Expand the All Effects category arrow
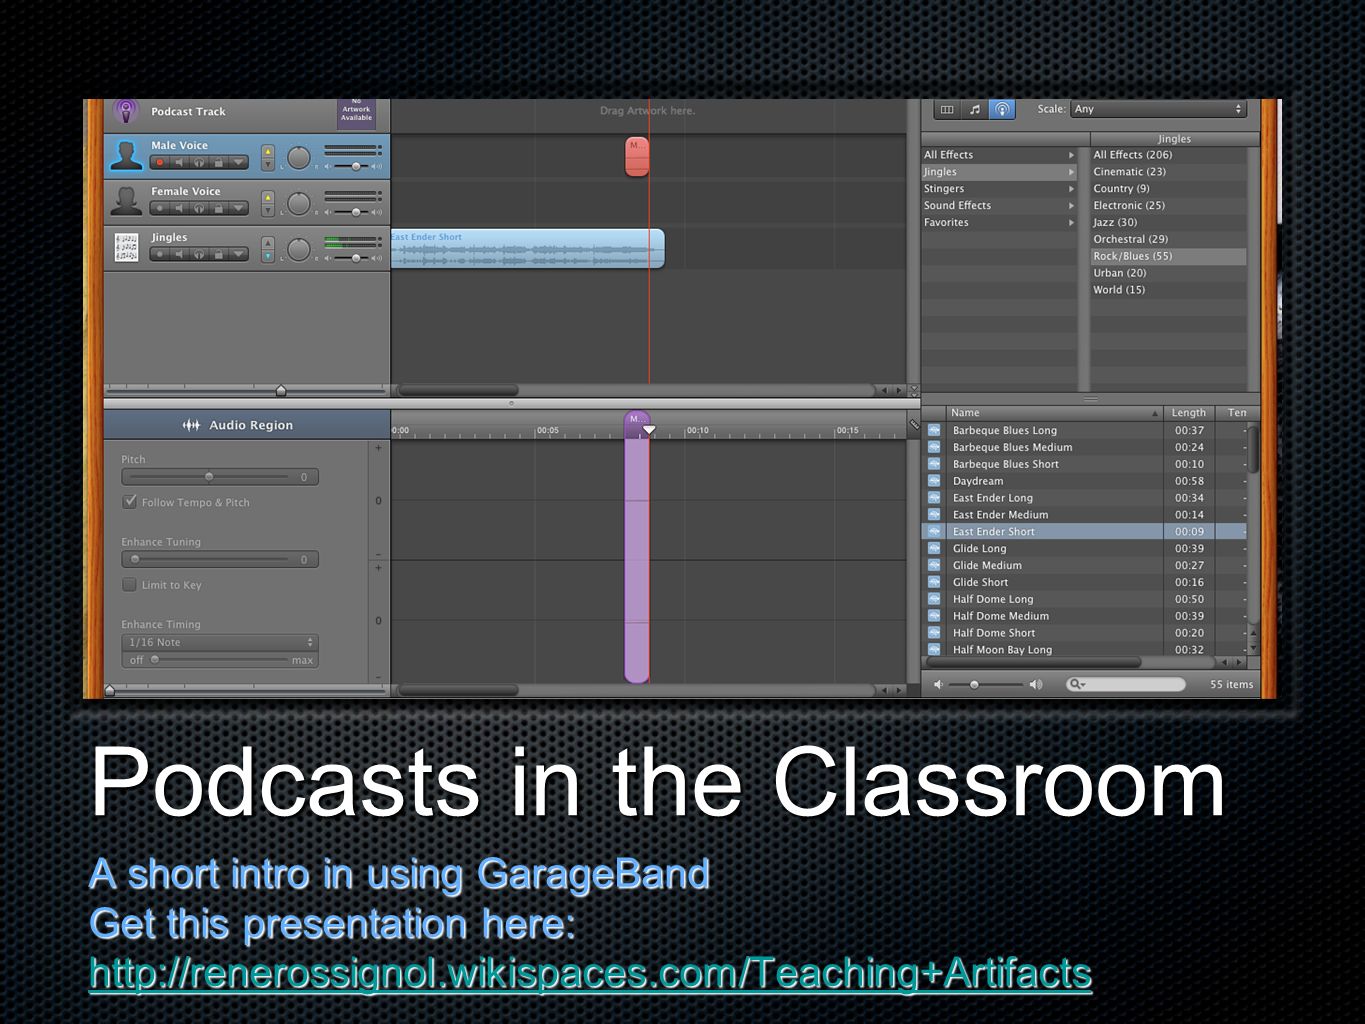This screenshot has width=1365, height=1024. pyautogui.click(x=1071, y=155)
